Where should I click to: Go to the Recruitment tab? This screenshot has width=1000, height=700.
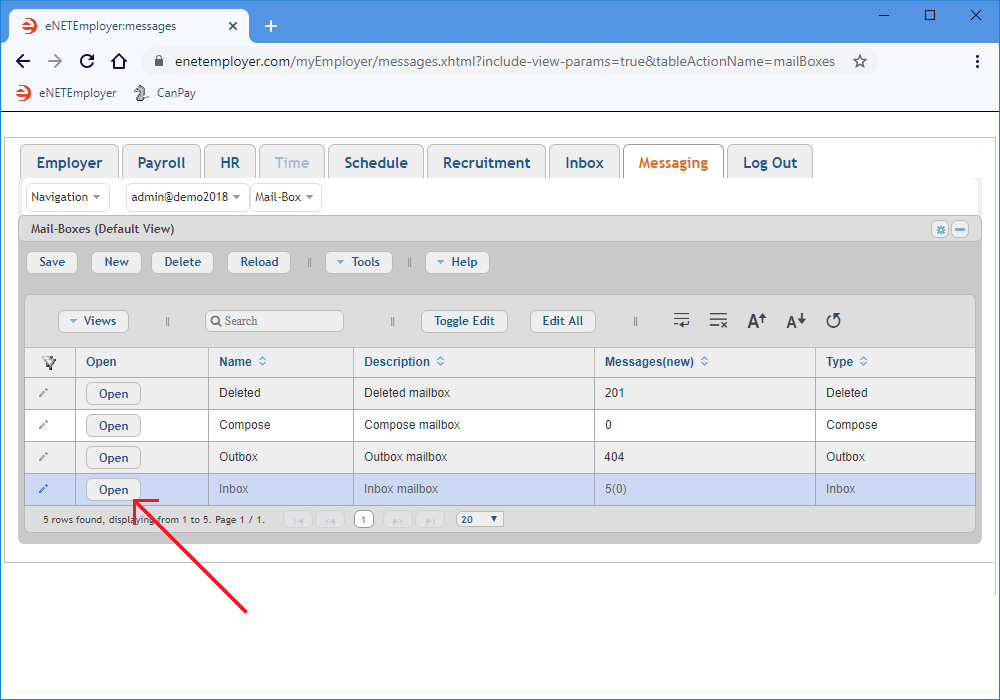(x=486, y=163)
